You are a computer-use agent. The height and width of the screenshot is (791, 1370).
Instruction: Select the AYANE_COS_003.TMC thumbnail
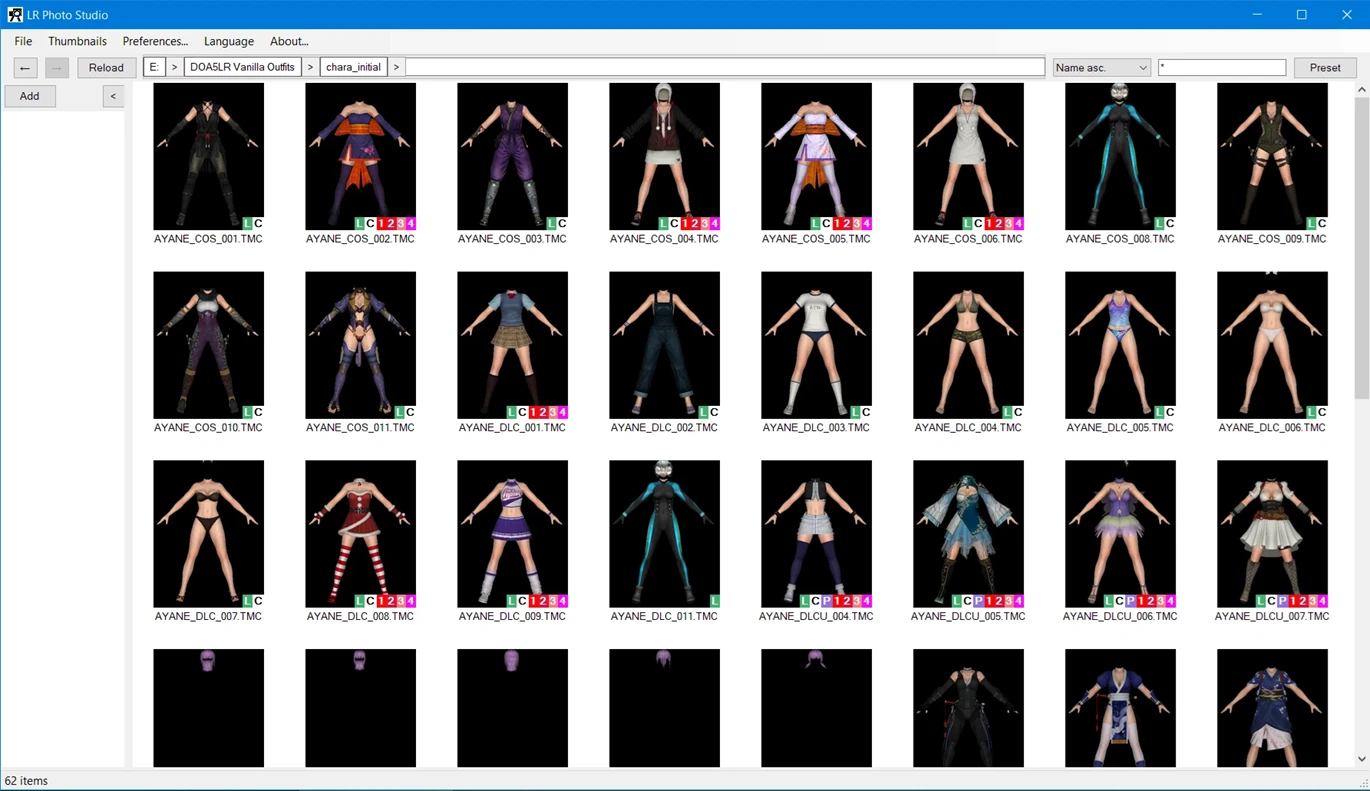512,157
